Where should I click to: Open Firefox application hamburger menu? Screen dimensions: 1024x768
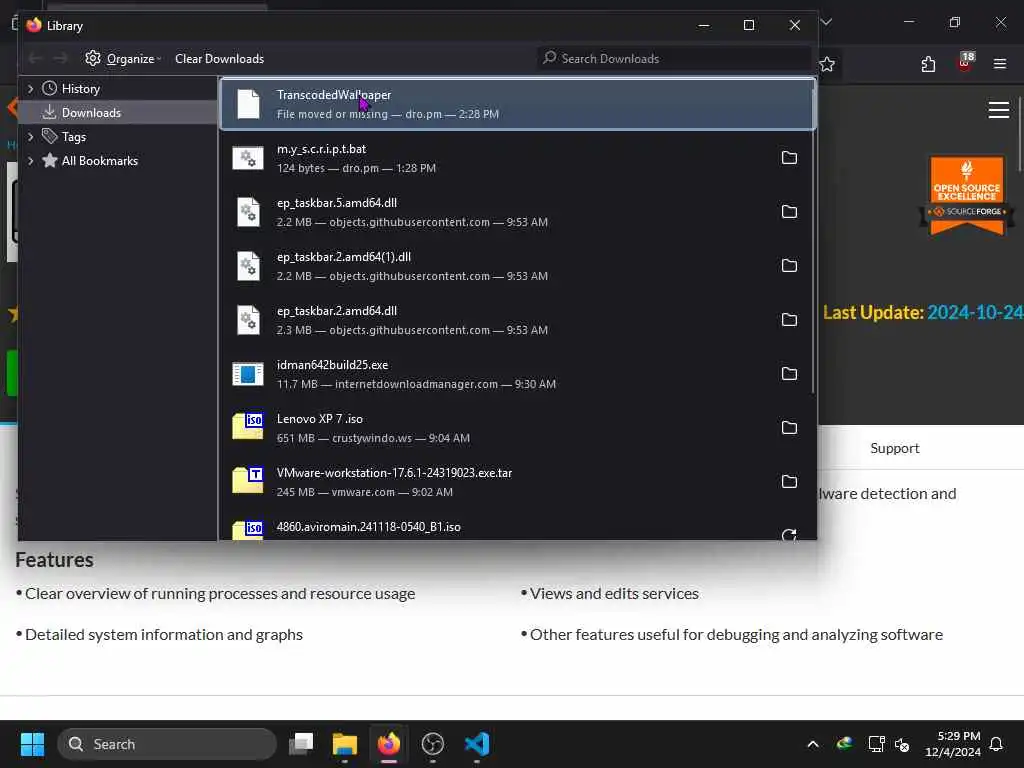[1000, 64]
